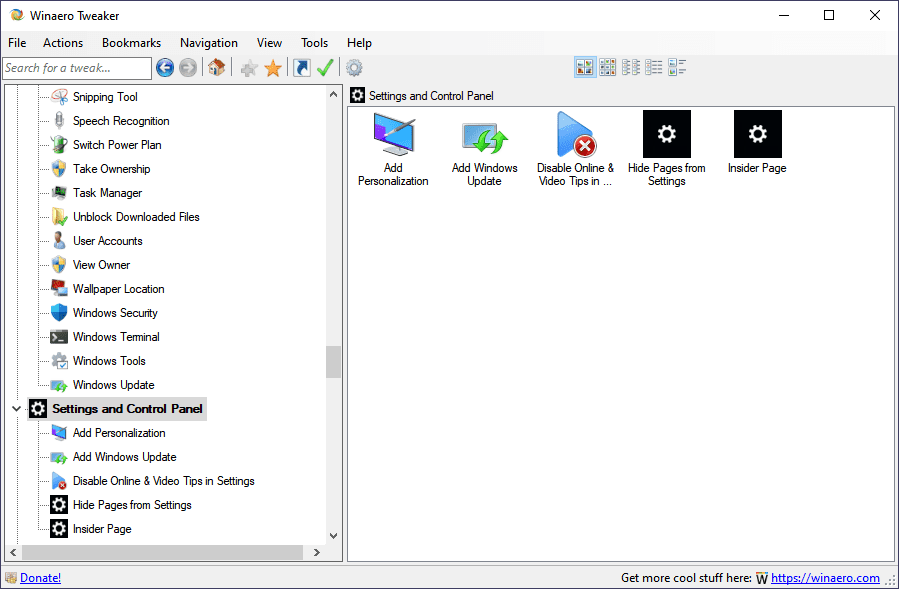This screenshot has height=589, width=899.
Task: Switch to small icons view mode
Action: pyautogui.click(x=631, y=67)
